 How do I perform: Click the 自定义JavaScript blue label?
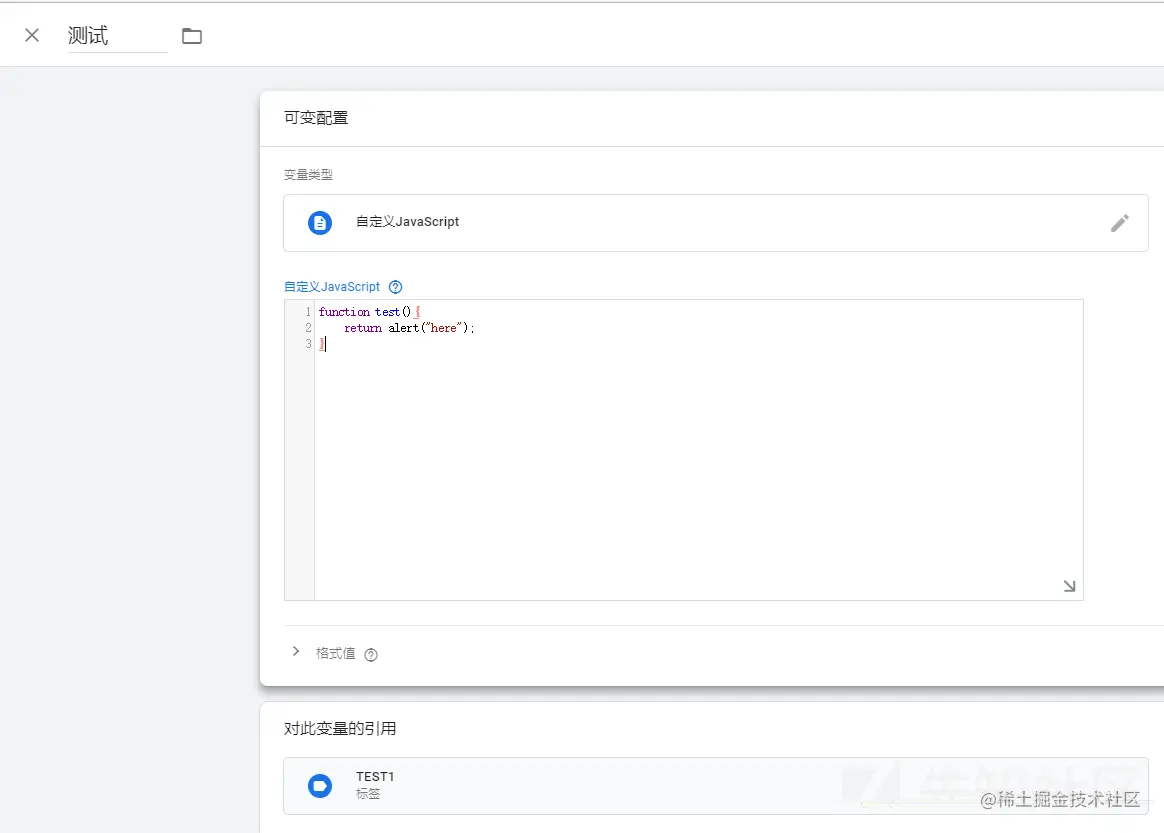coord(332,287)
